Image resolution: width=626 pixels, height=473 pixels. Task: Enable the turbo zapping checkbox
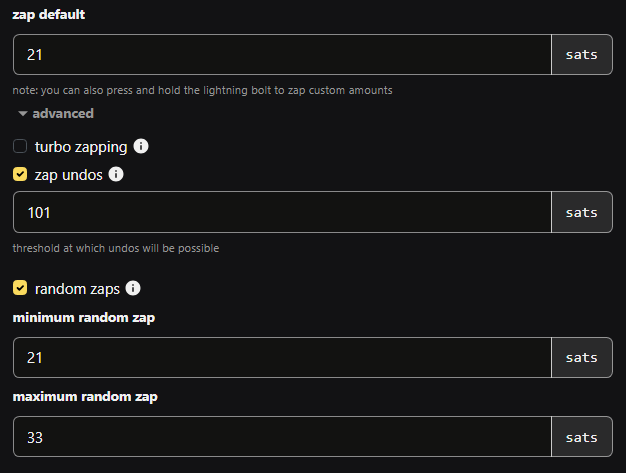coord(20,146)
